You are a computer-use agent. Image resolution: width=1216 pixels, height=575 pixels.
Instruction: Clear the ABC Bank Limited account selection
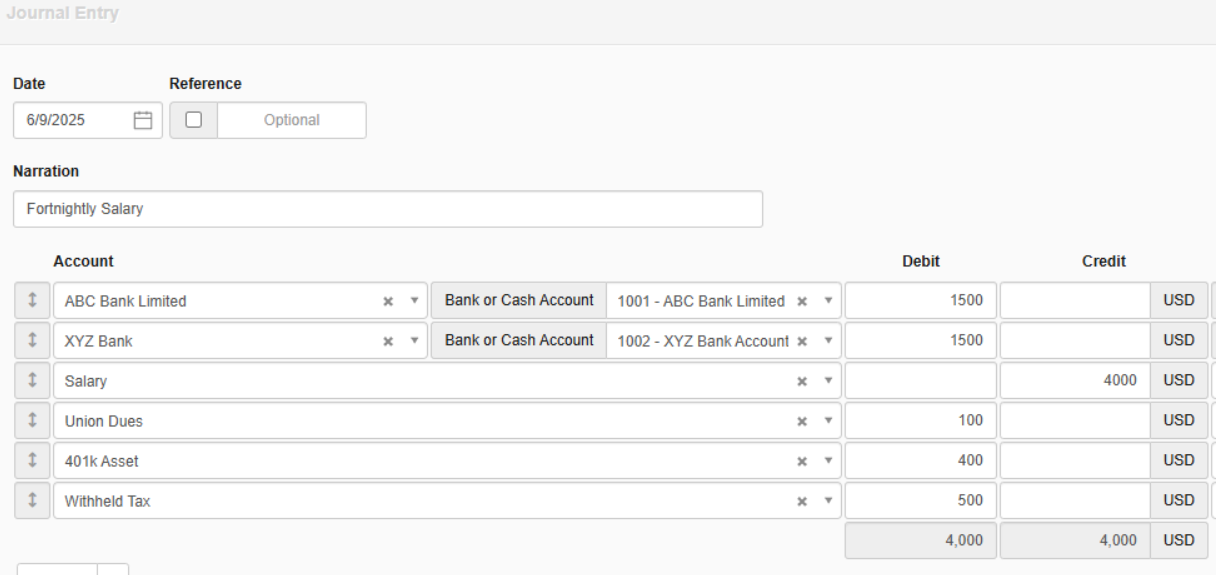pos(388,301)
